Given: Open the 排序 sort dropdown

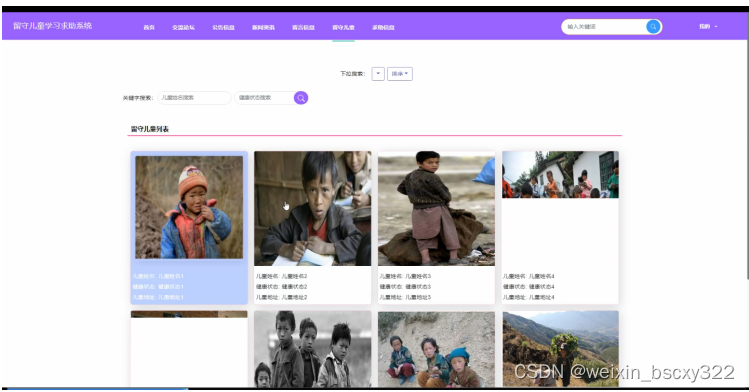Looking at the screenshot, I should tap(400, 74).
